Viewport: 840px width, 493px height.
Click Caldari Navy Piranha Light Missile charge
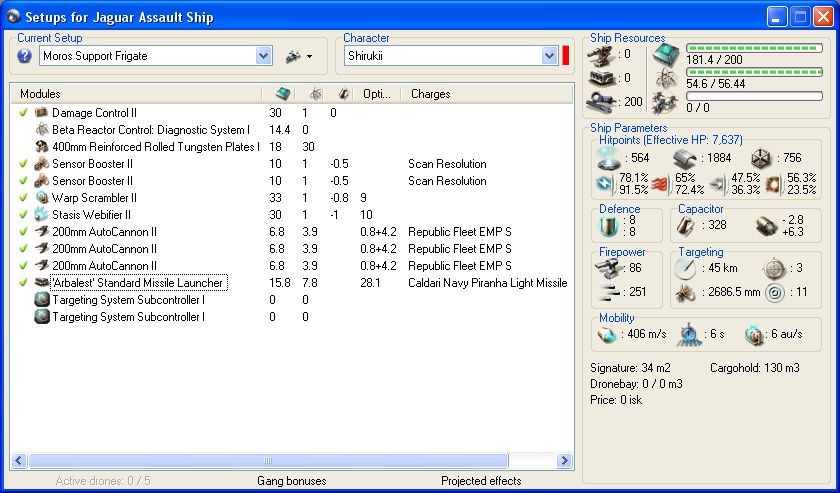(x=488, y=282)
